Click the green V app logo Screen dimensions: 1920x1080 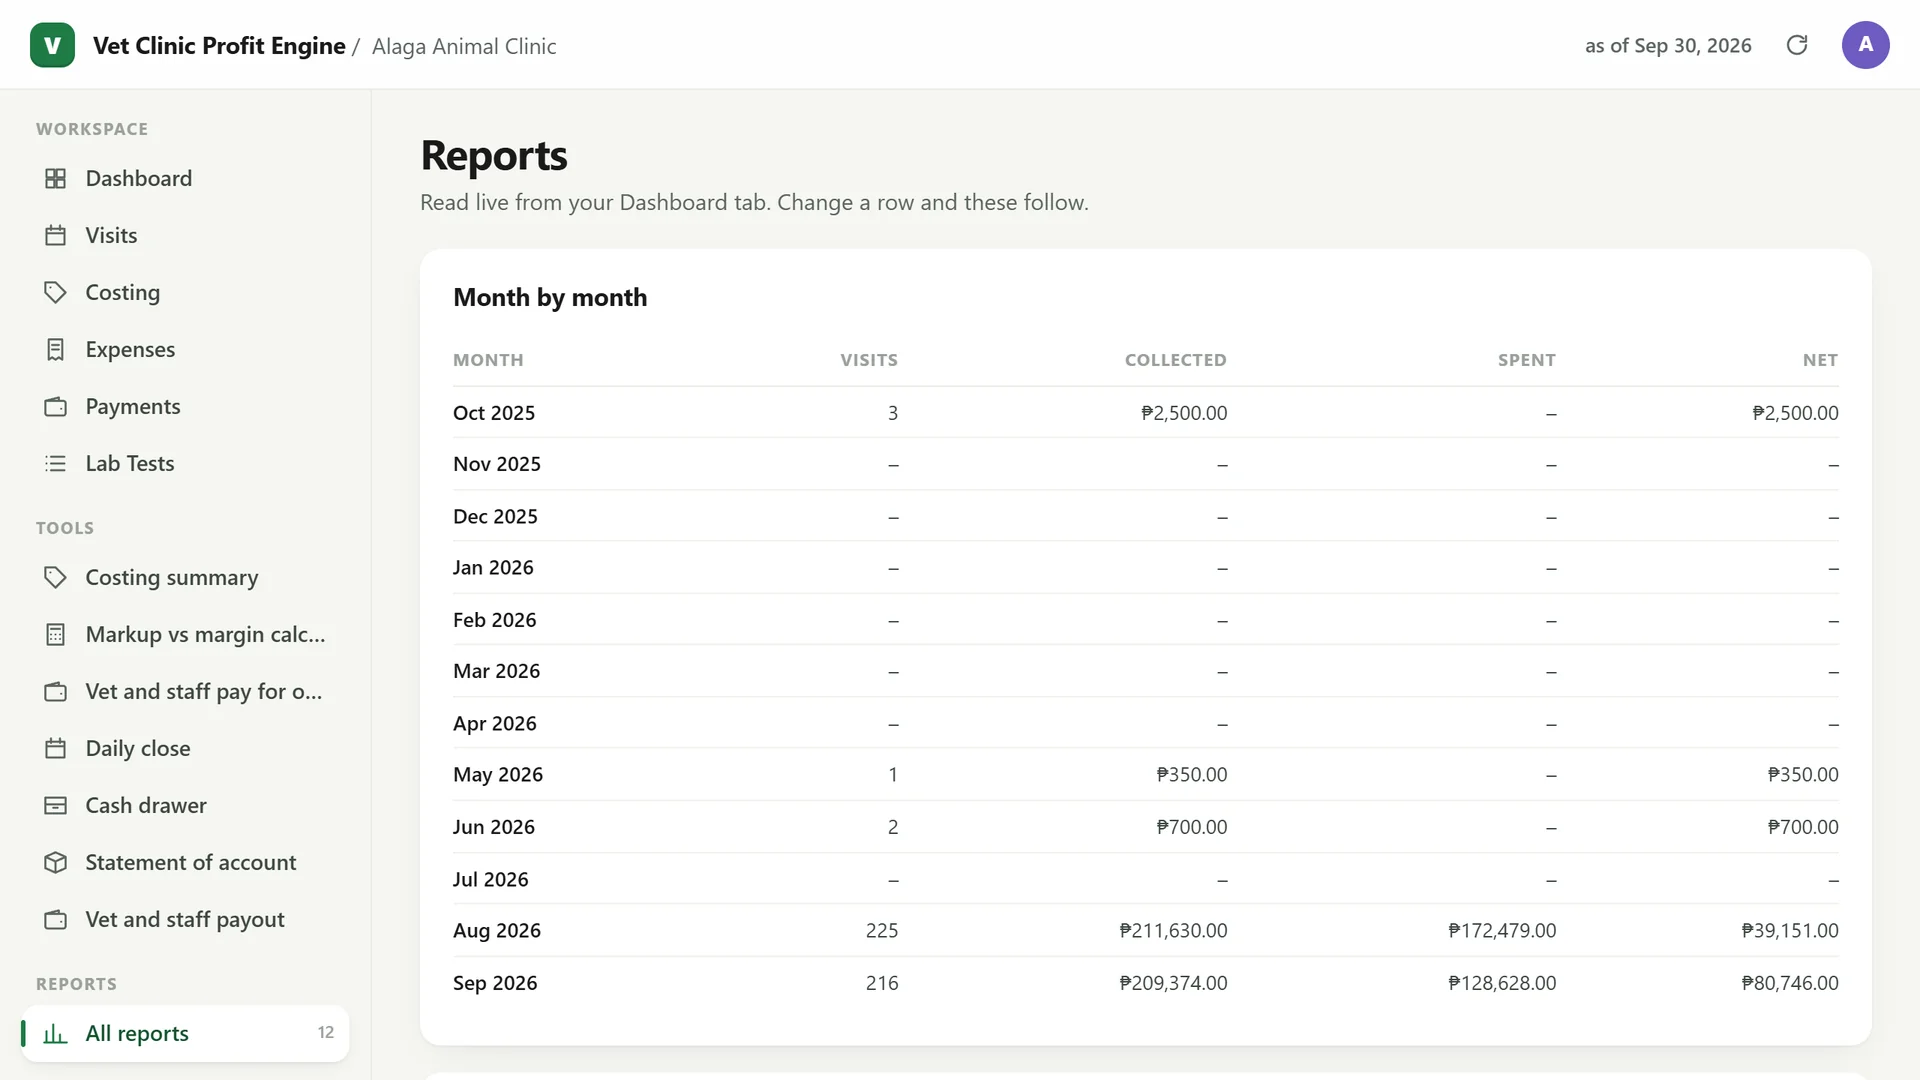pos(52,45)
